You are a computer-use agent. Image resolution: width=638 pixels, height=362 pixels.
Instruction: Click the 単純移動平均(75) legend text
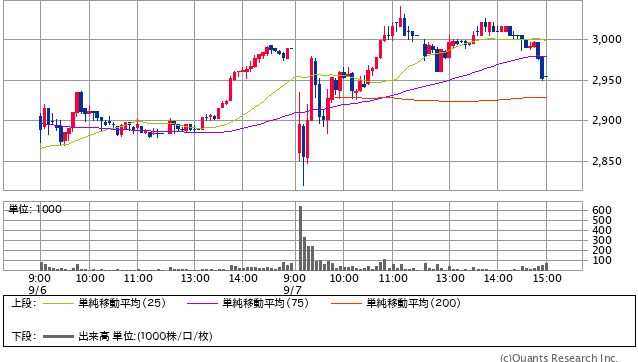pyautogui.click(x=266, y=303)
